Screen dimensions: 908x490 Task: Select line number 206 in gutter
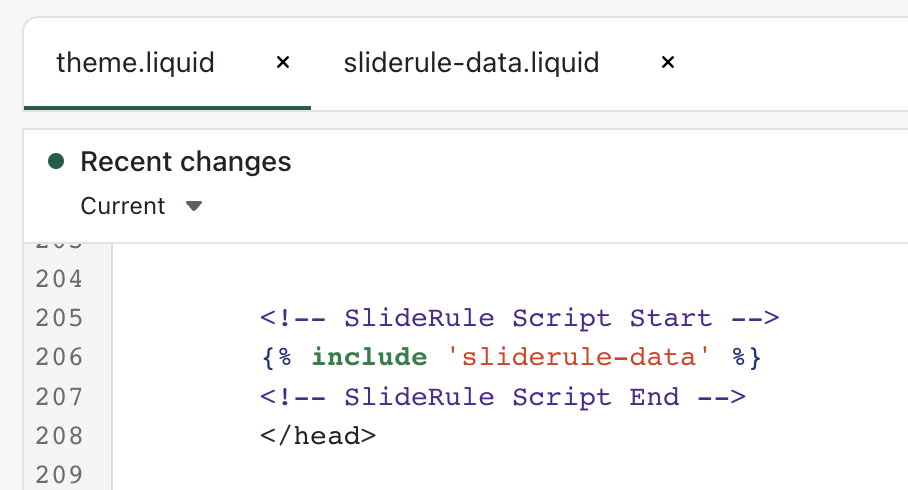tap(59, 357)
